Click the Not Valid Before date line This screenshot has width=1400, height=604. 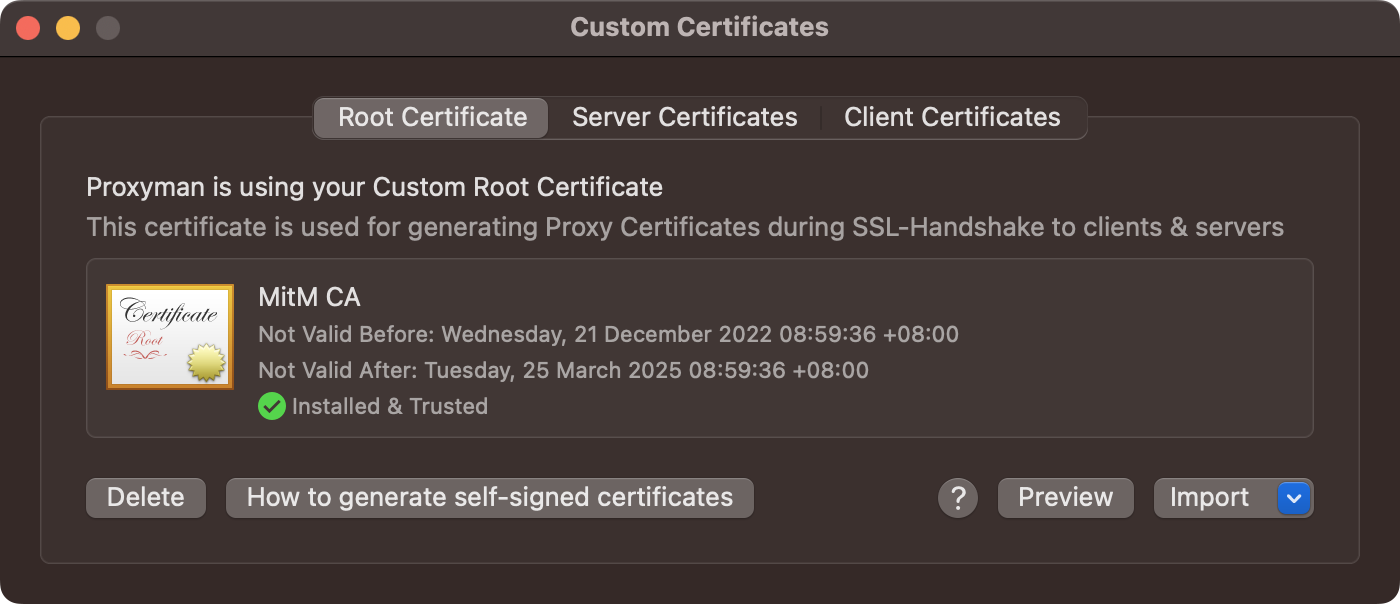click(608, 334)
